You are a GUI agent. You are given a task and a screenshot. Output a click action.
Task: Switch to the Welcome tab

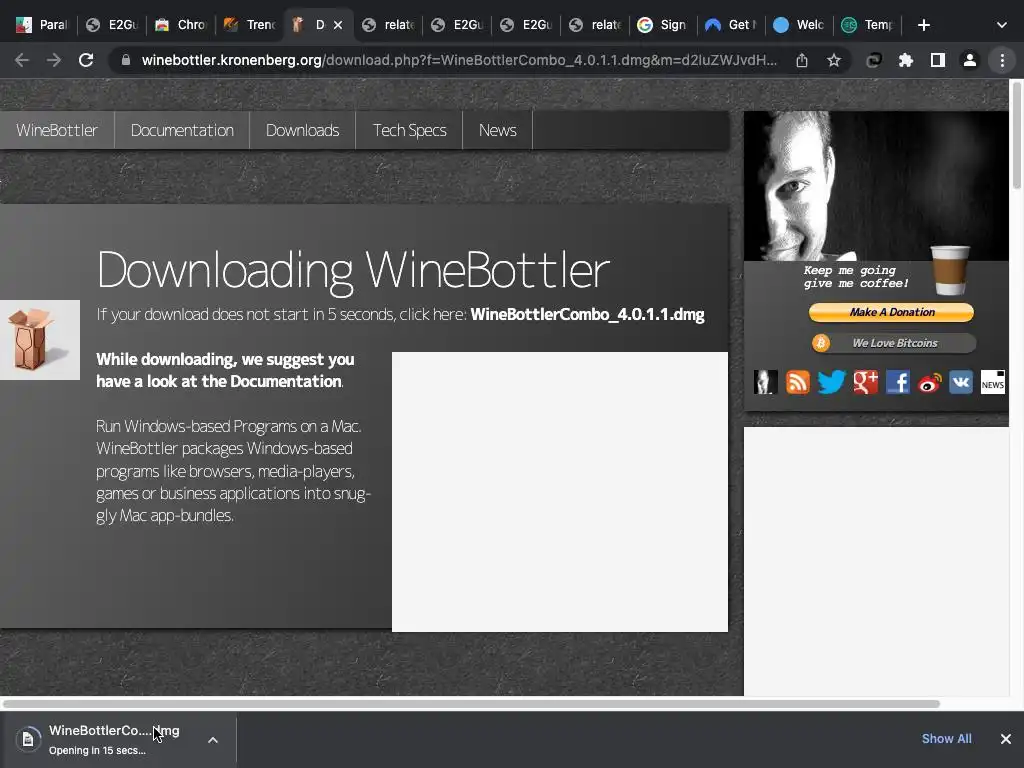point(799,25)
